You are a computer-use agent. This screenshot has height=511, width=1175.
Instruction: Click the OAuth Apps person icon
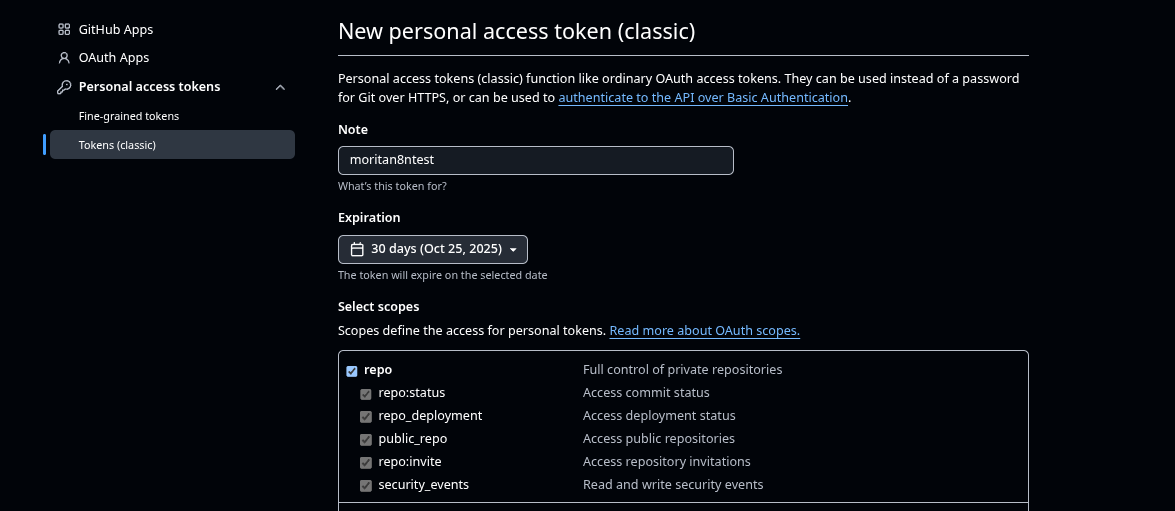(64, 58)
